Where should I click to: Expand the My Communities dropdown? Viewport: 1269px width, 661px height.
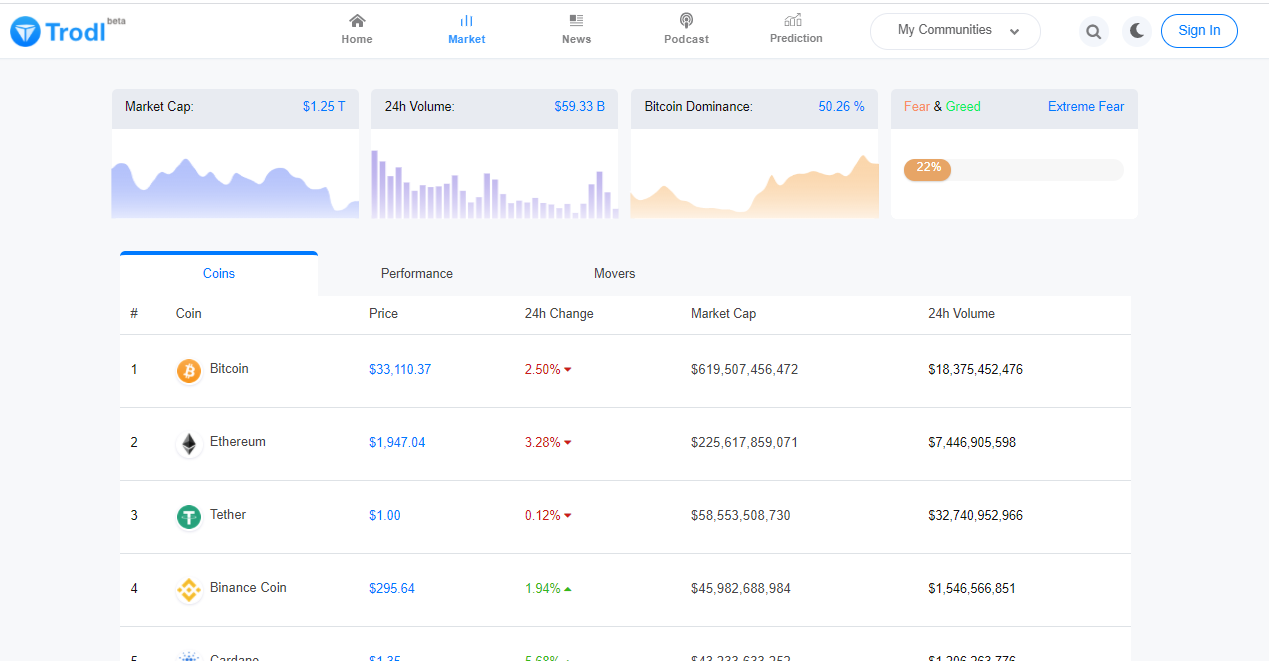coord(955,31)
